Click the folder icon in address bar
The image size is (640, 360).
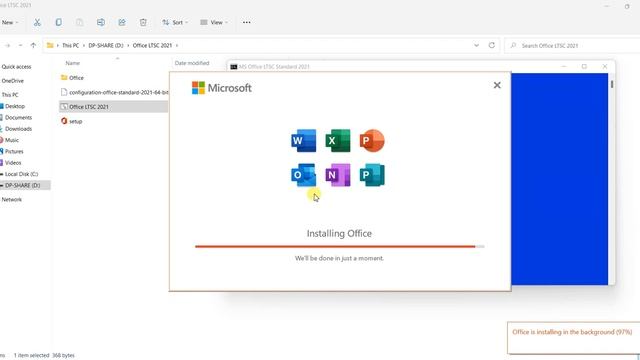coord(50,45)
